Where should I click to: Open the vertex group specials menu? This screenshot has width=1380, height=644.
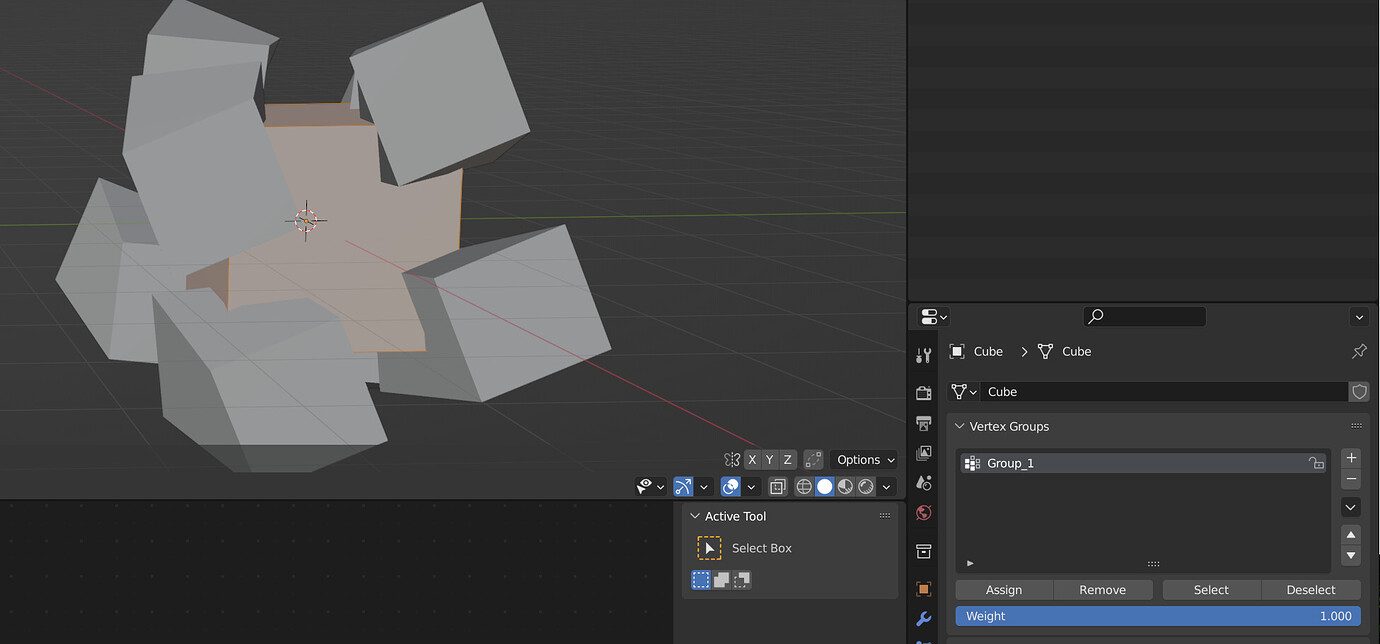click(x=1350, y=507)
